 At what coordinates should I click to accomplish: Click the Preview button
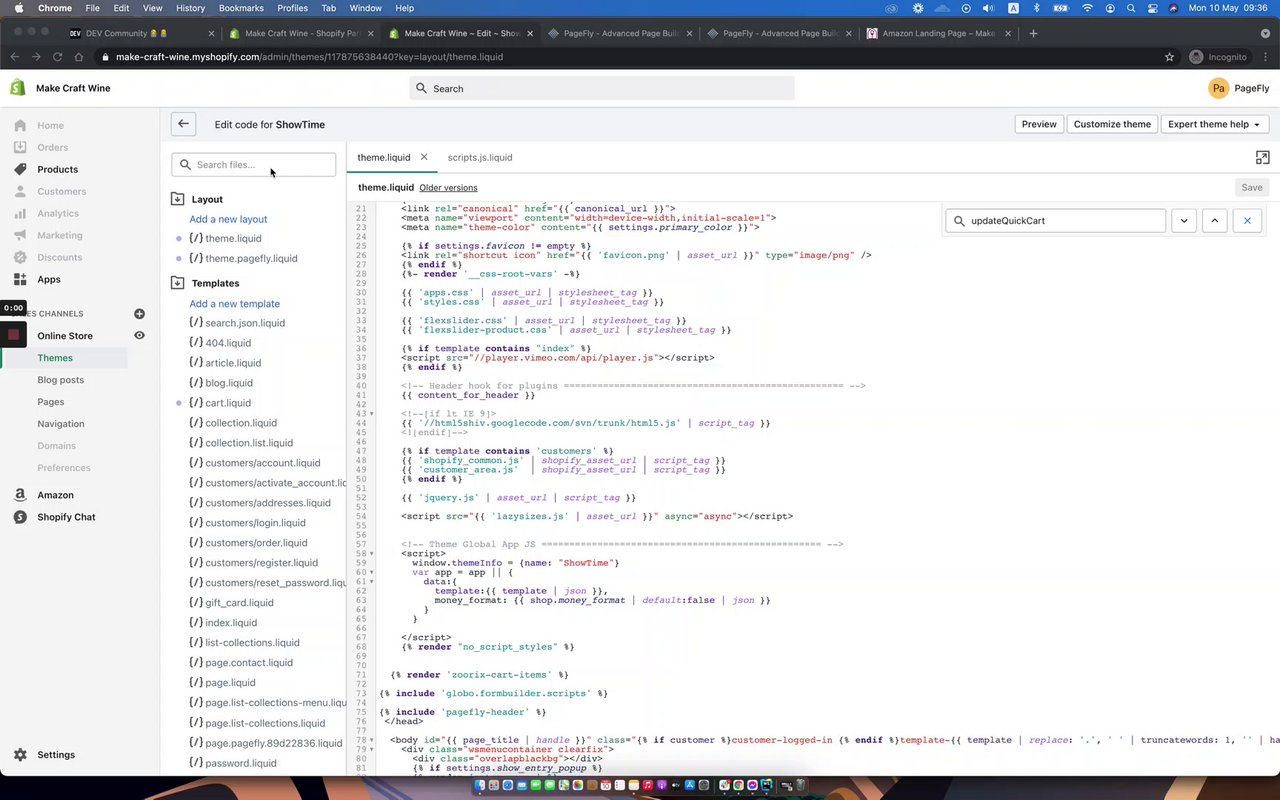pos(1039,124)
